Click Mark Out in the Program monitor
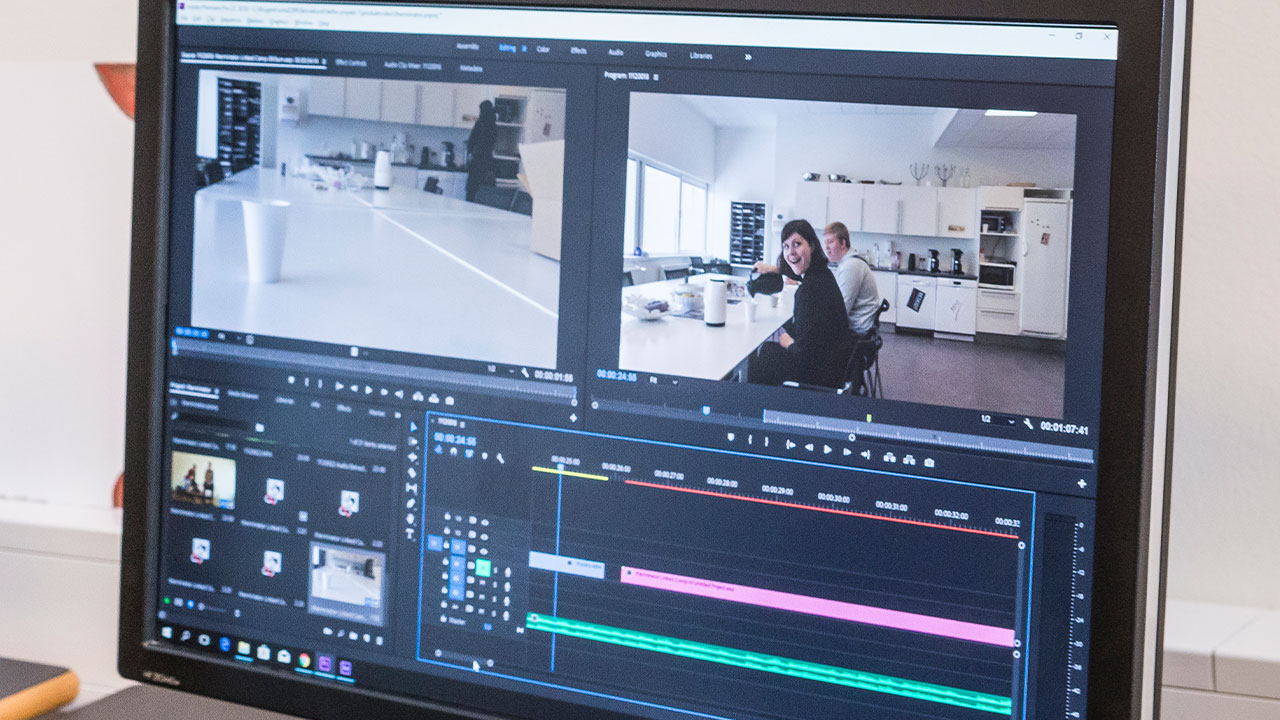The width and height of the screenshot is (1280, 720). coord(766,441)
